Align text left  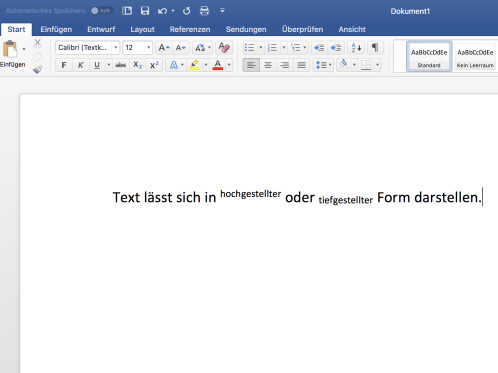tap(251, 65)
